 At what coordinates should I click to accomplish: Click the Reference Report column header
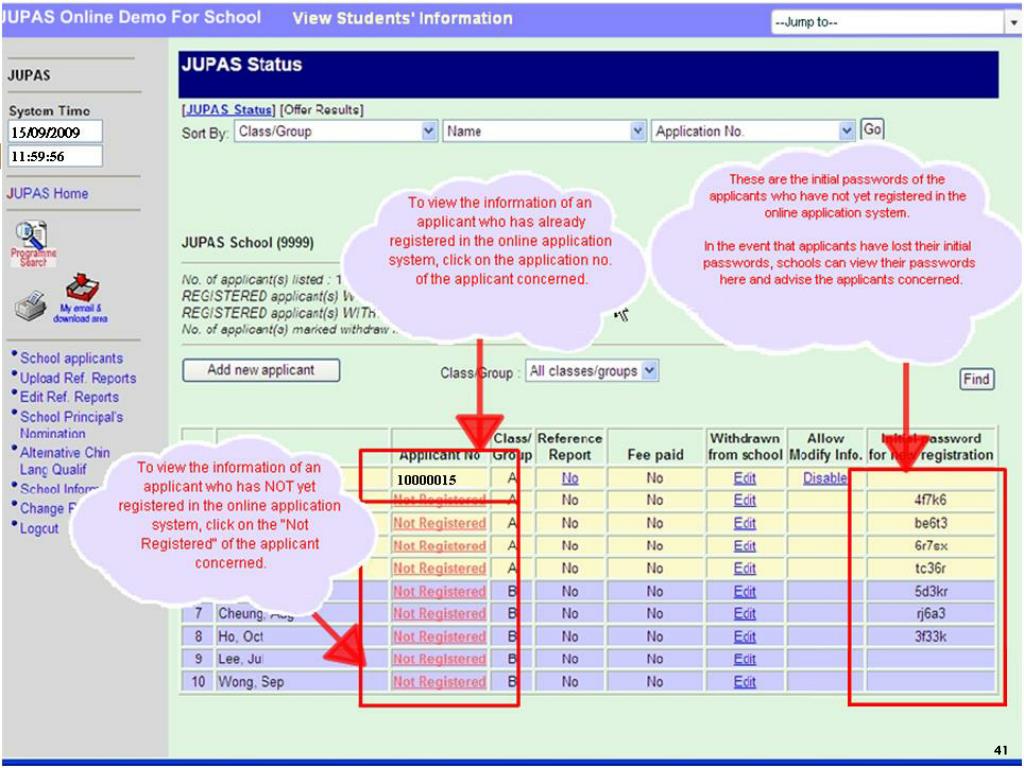click(x=569, y=447)
